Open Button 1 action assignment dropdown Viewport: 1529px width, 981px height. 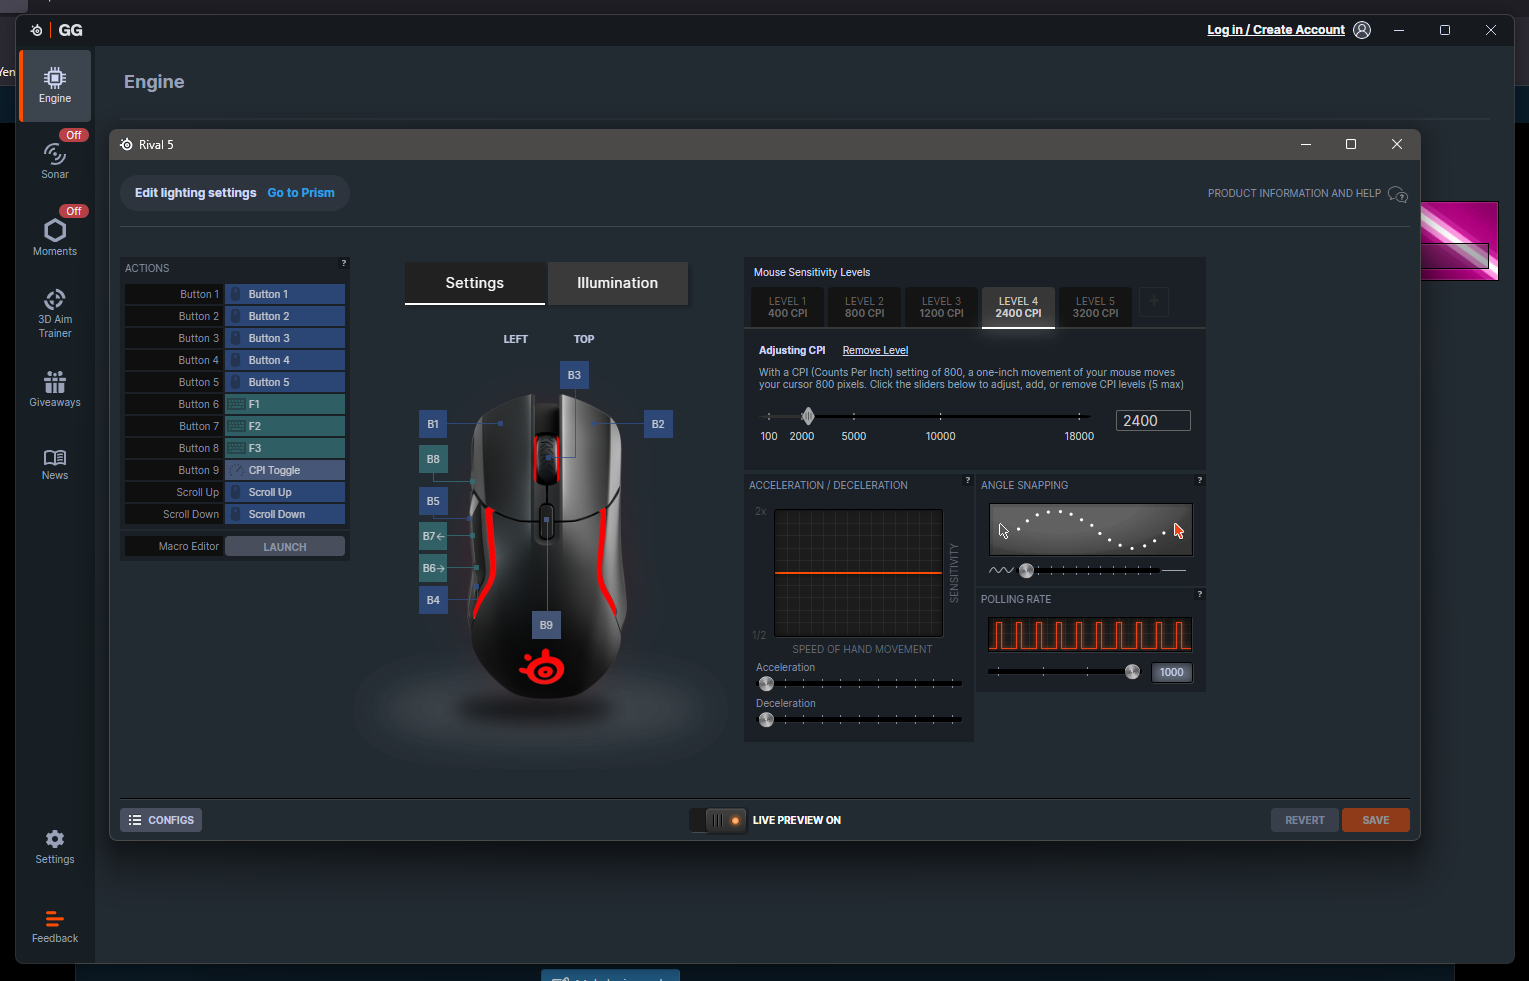[x=285, y=294]
